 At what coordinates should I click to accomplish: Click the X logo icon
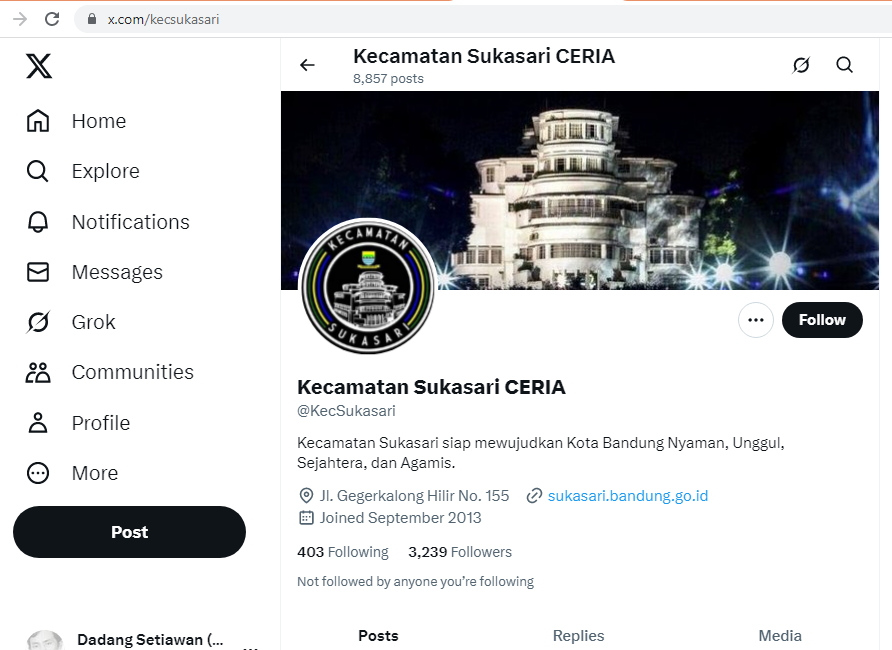(x=39, y=66)
